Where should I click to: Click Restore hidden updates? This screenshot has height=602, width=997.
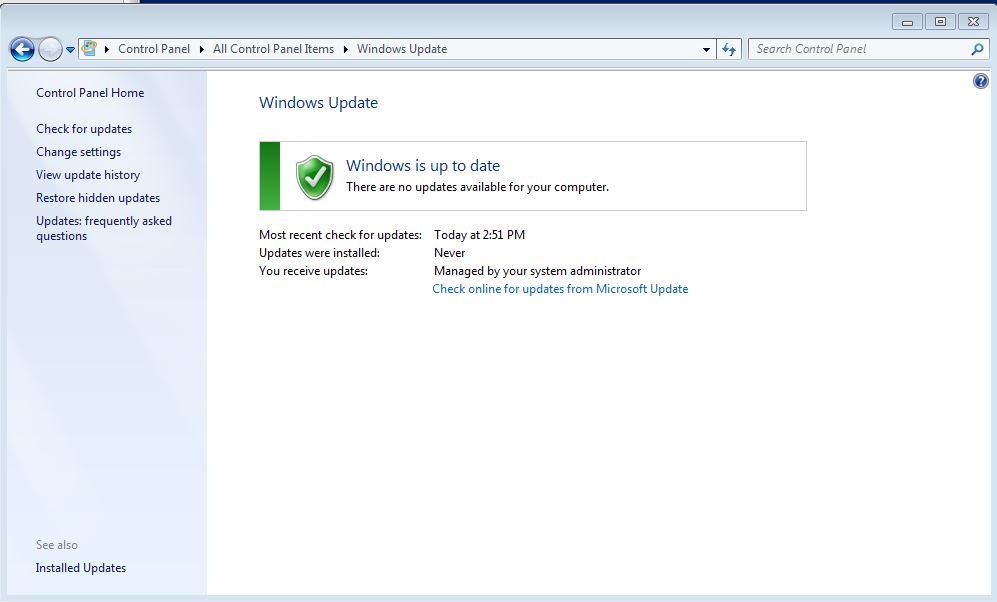coord(98,198)
